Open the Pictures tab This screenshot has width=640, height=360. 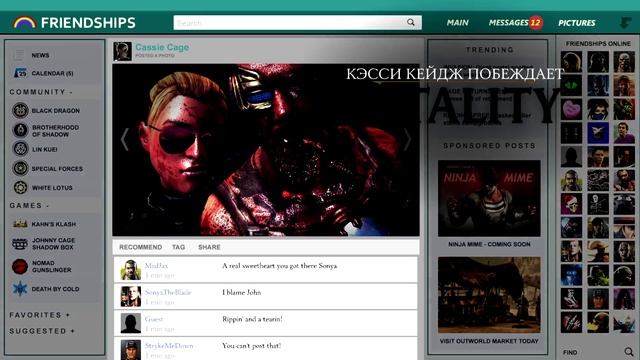pyautogui.click(x=577, y=23)
